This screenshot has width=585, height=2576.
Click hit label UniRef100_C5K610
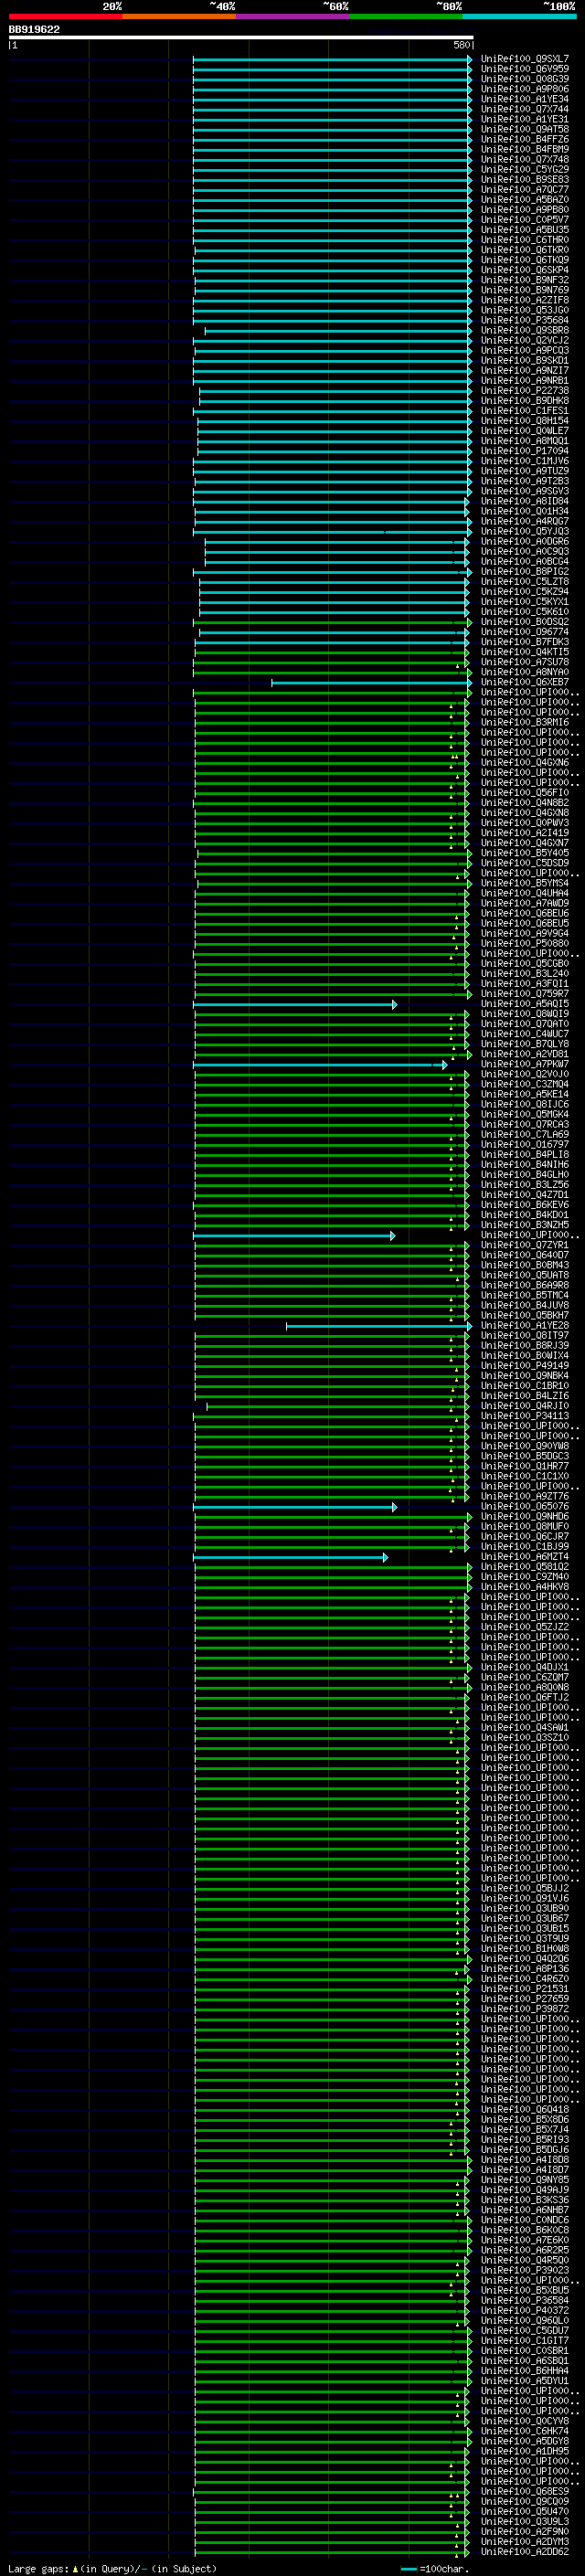click(524, 612)
